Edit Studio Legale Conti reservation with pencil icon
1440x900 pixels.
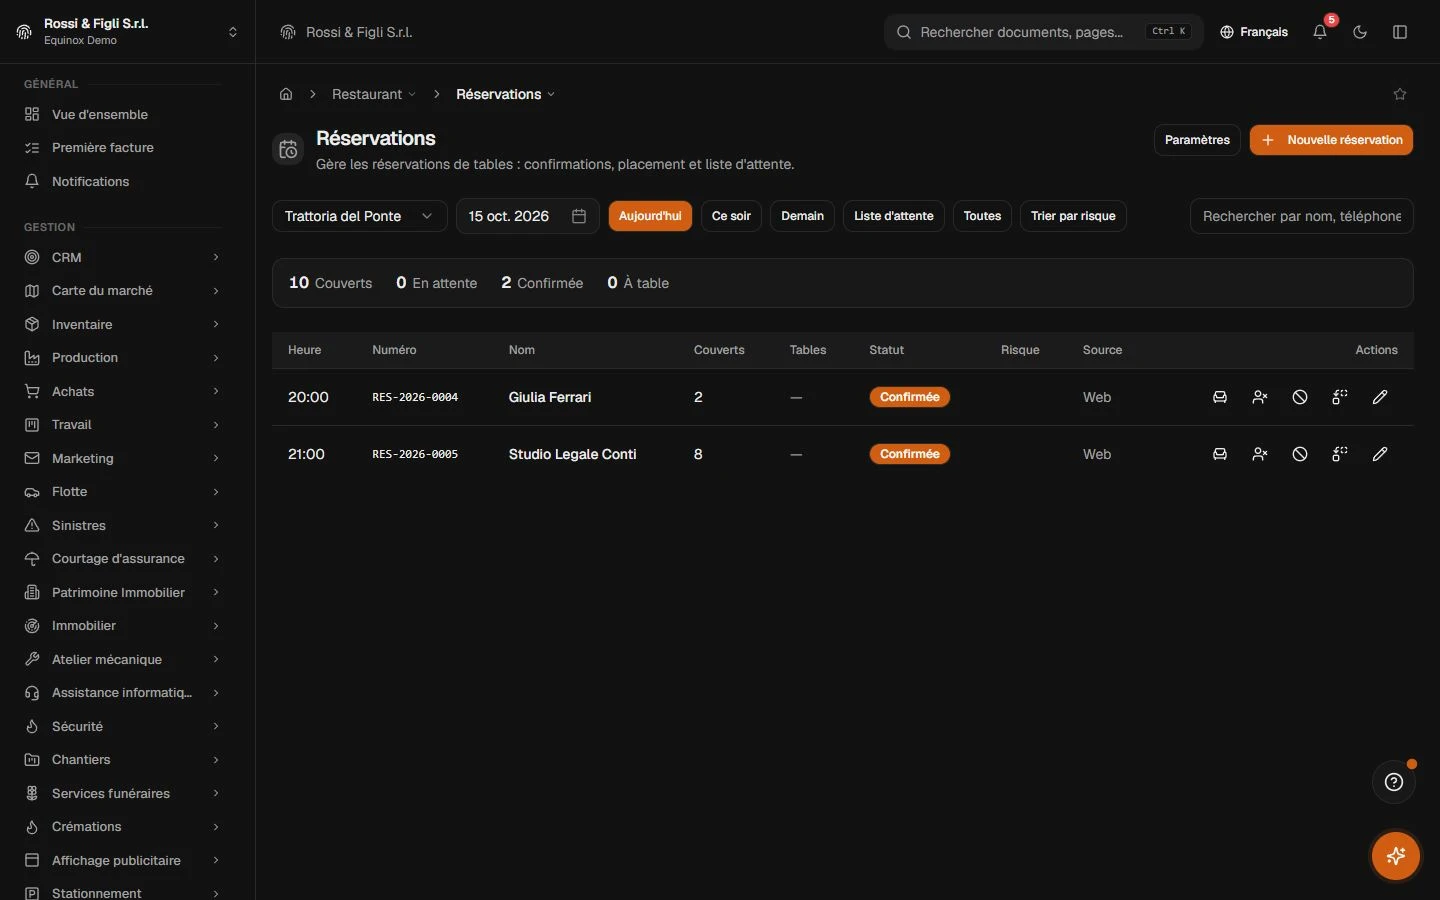(x=1380, y=454)
